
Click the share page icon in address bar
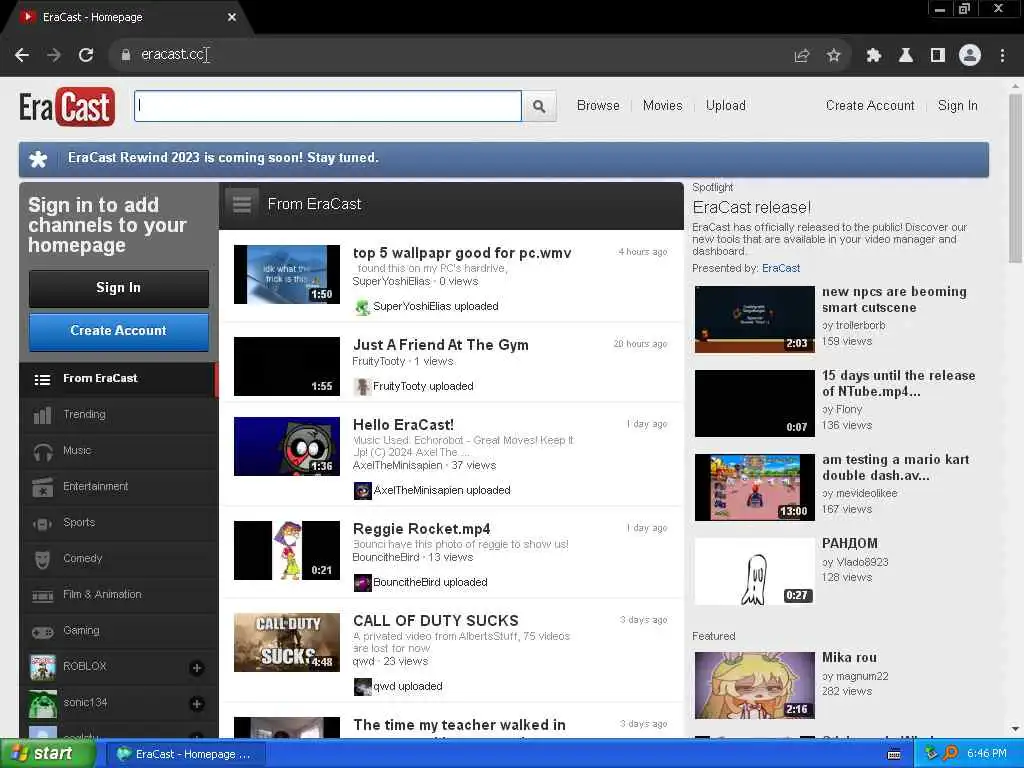[x=802, y=56]
